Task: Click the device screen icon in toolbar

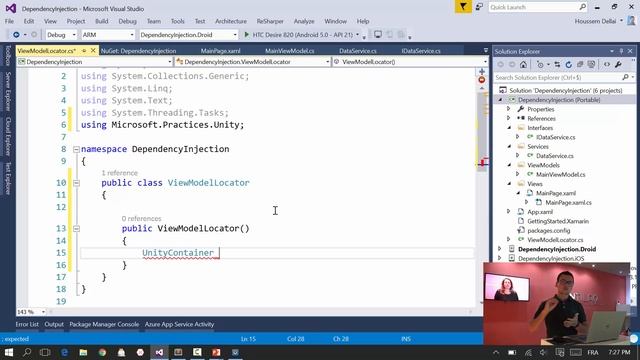Action: (x=378, y=35)
